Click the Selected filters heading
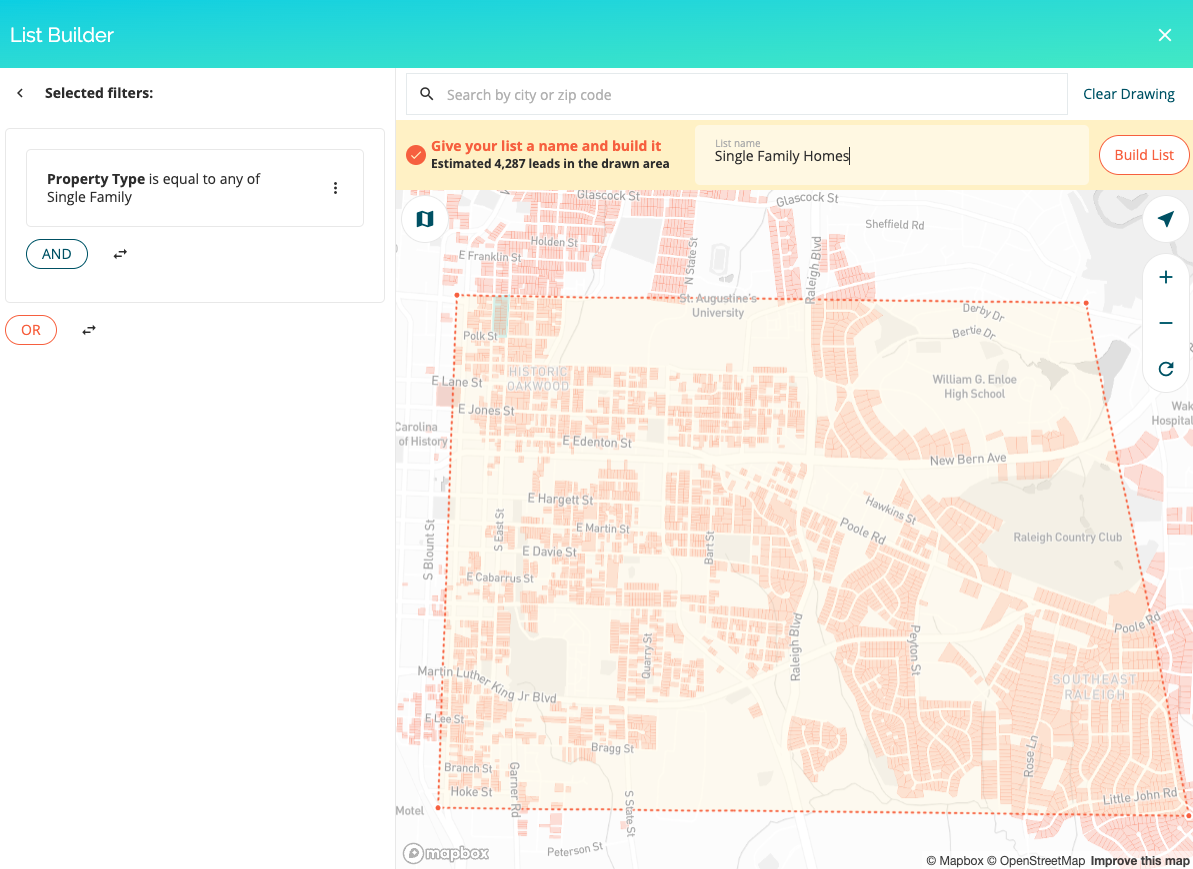Screen dimensions: 1193x869 click(x=99, y=93)
